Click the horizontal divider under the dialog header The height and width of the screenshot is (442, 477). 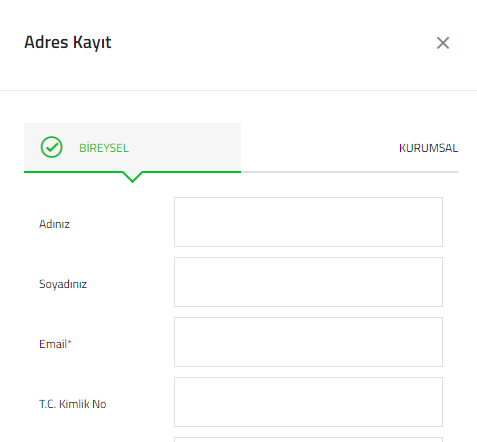pos(238,90)
